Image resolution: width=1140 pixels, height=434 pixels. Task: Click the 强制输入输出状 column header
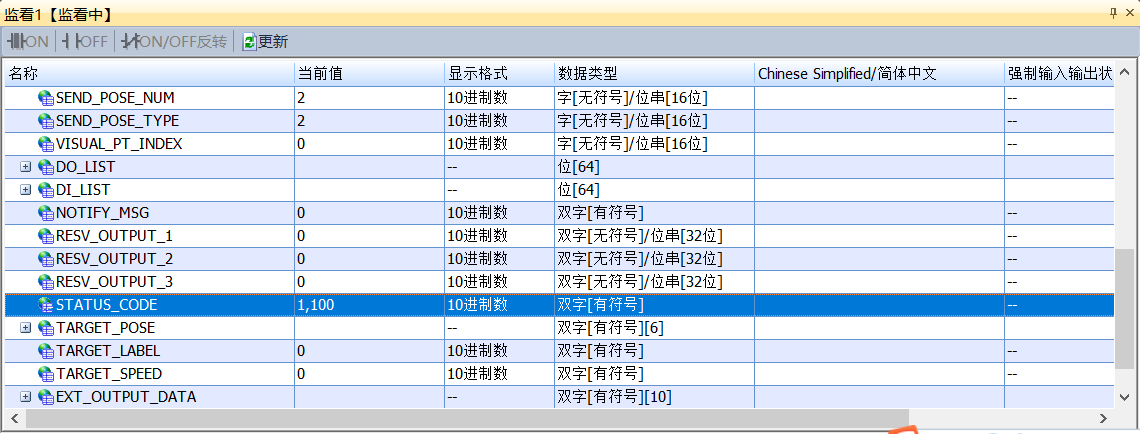[1059, 73]
